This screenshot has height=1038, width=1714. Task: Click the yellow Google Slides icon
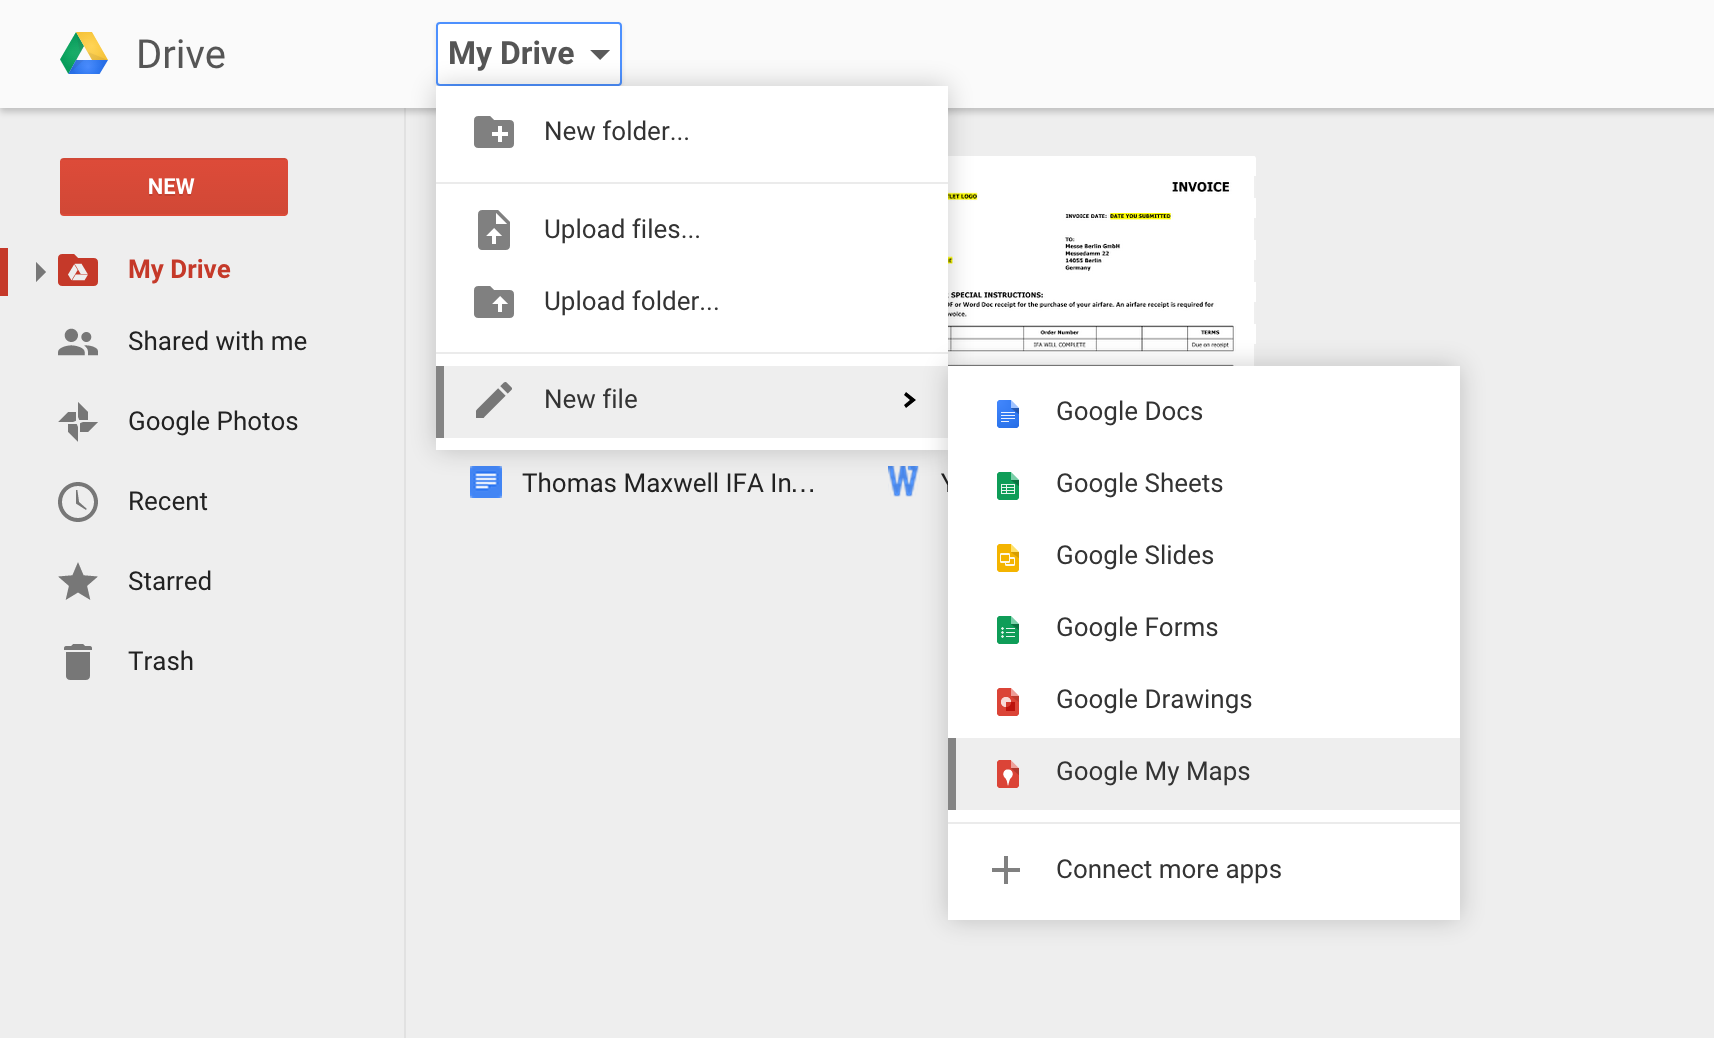pyautogui.click(x=1007, y=557)
